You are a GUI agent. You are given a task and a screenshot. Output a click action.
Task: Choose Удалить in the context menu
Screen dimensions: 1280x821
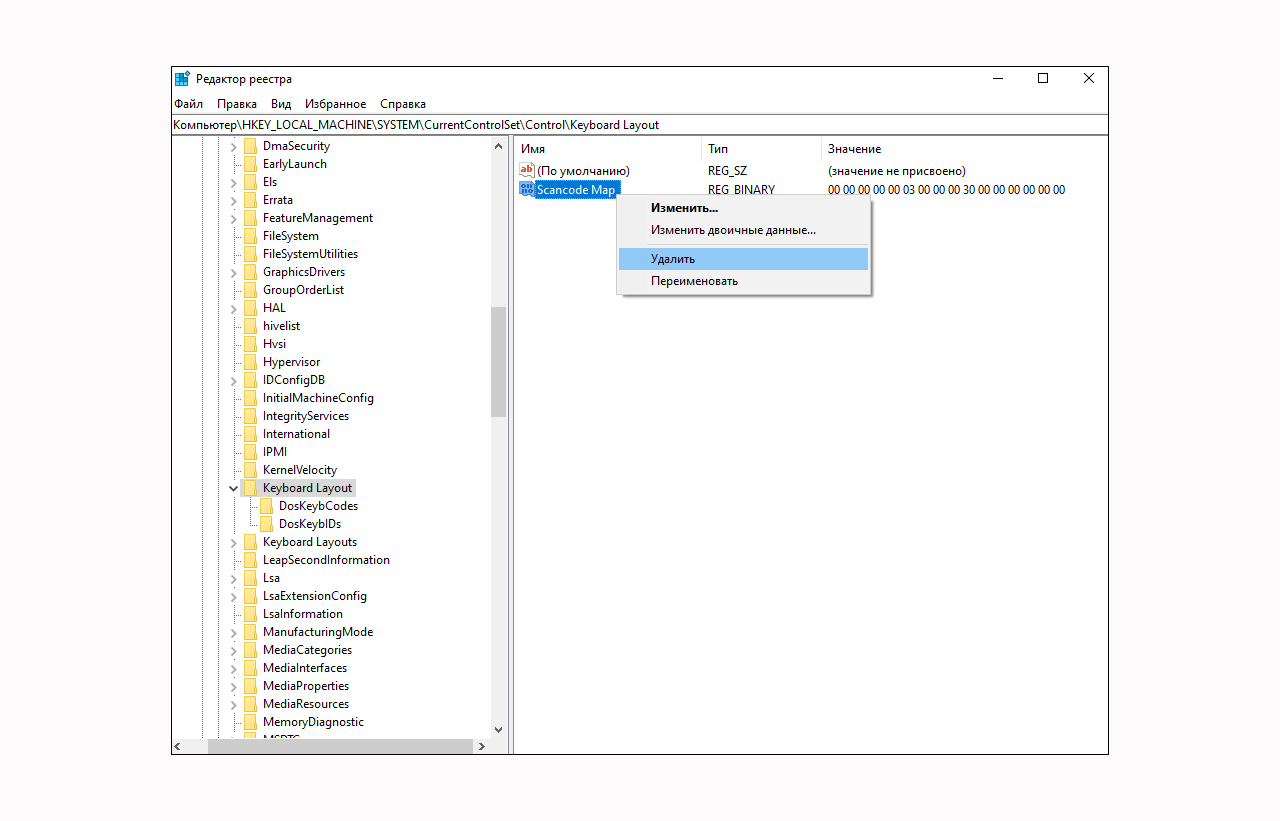[743, 259]
